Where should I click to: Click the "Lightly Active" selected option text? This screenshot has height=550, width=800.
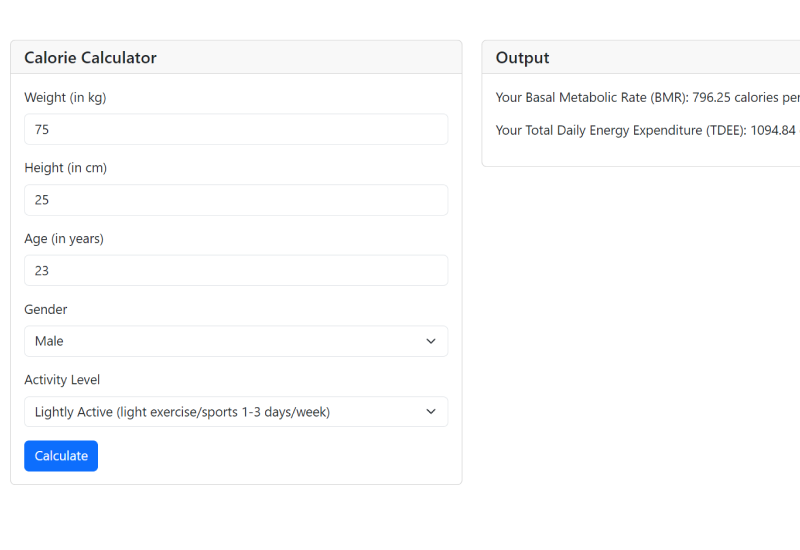182,412
